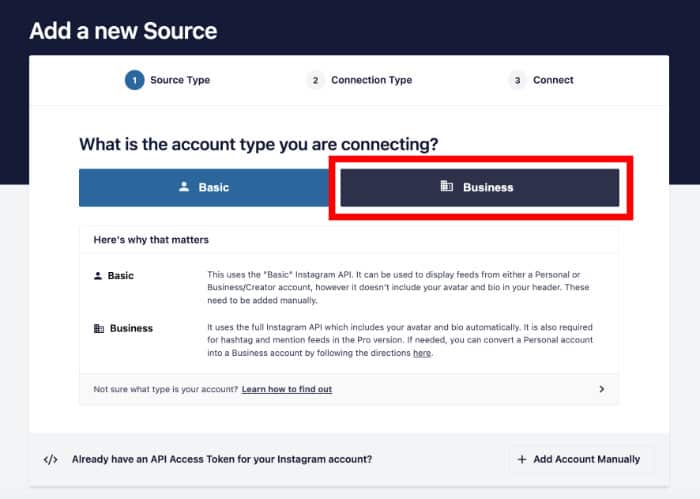Image resolution: width=700 pixels, height=499 pixels.
Task: Click 'Already have an API Access Token' text
Action: (222, 459)
